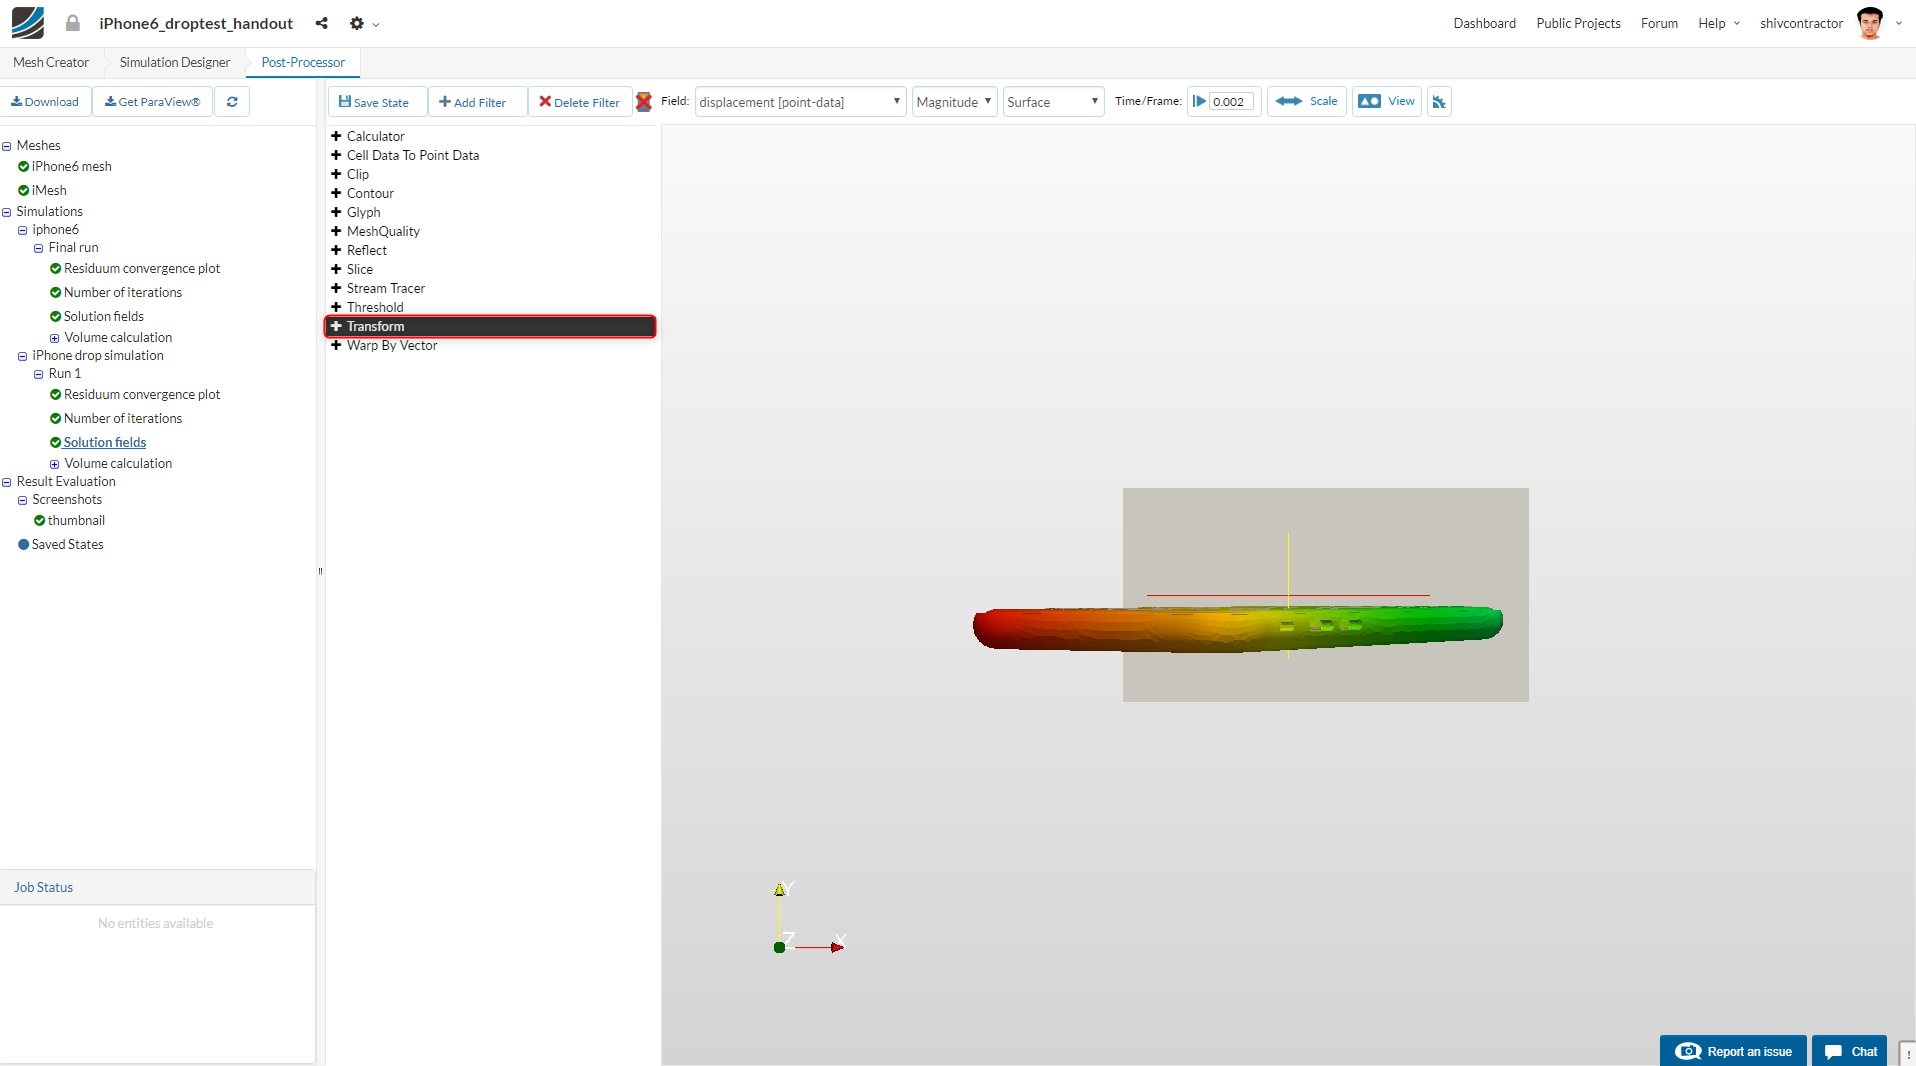Collapse the Screenshots node
This screenshot has height=1066, width=1916.
click(23, 500)
